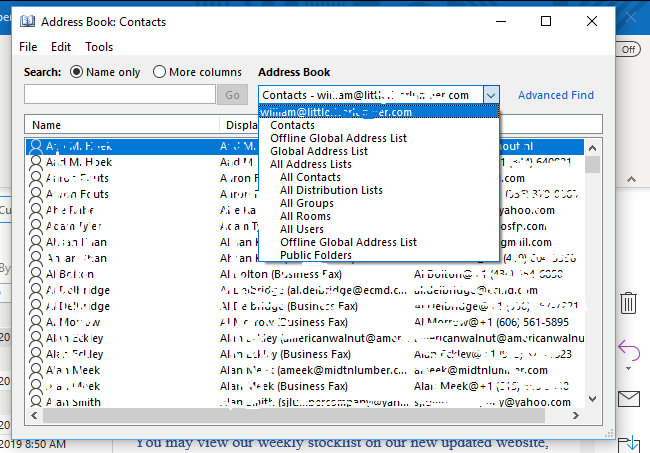The height and width of the screenshot is (453, 650).
Task: Click the Delete trash icon in Outlook window
Action: 628,303
